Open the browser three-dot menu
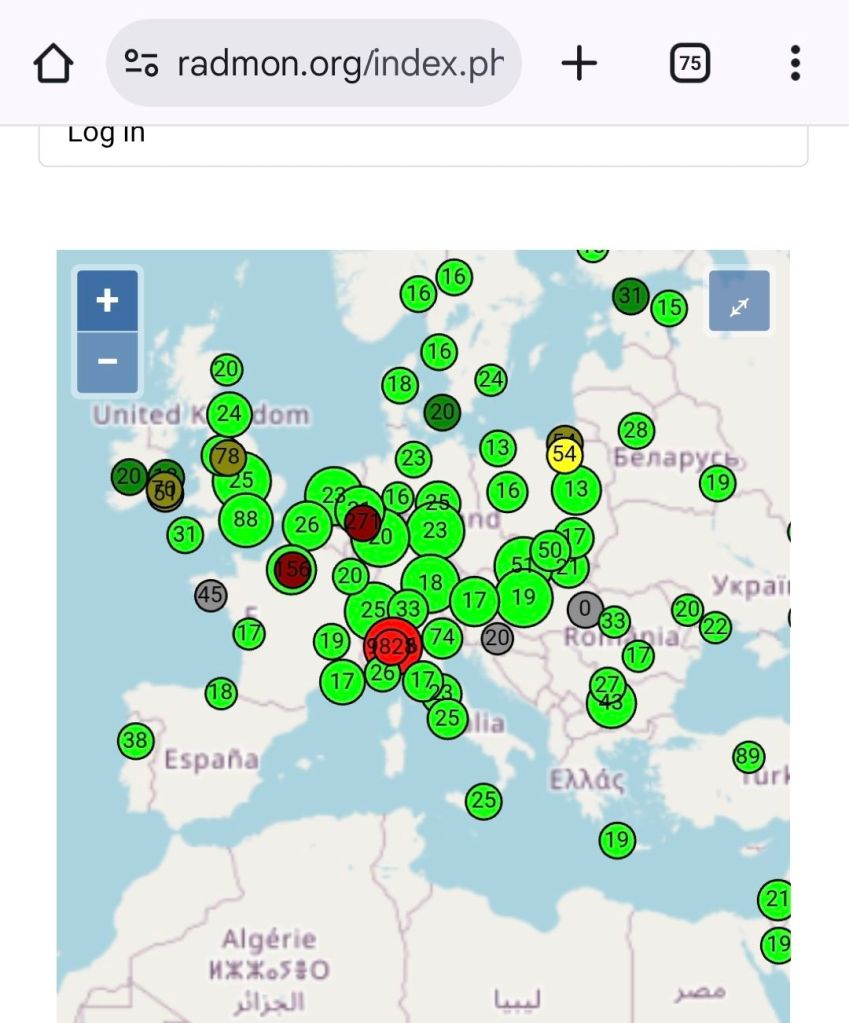Image resolution: width=849 pixels, height=1023 pixels. 795,63
